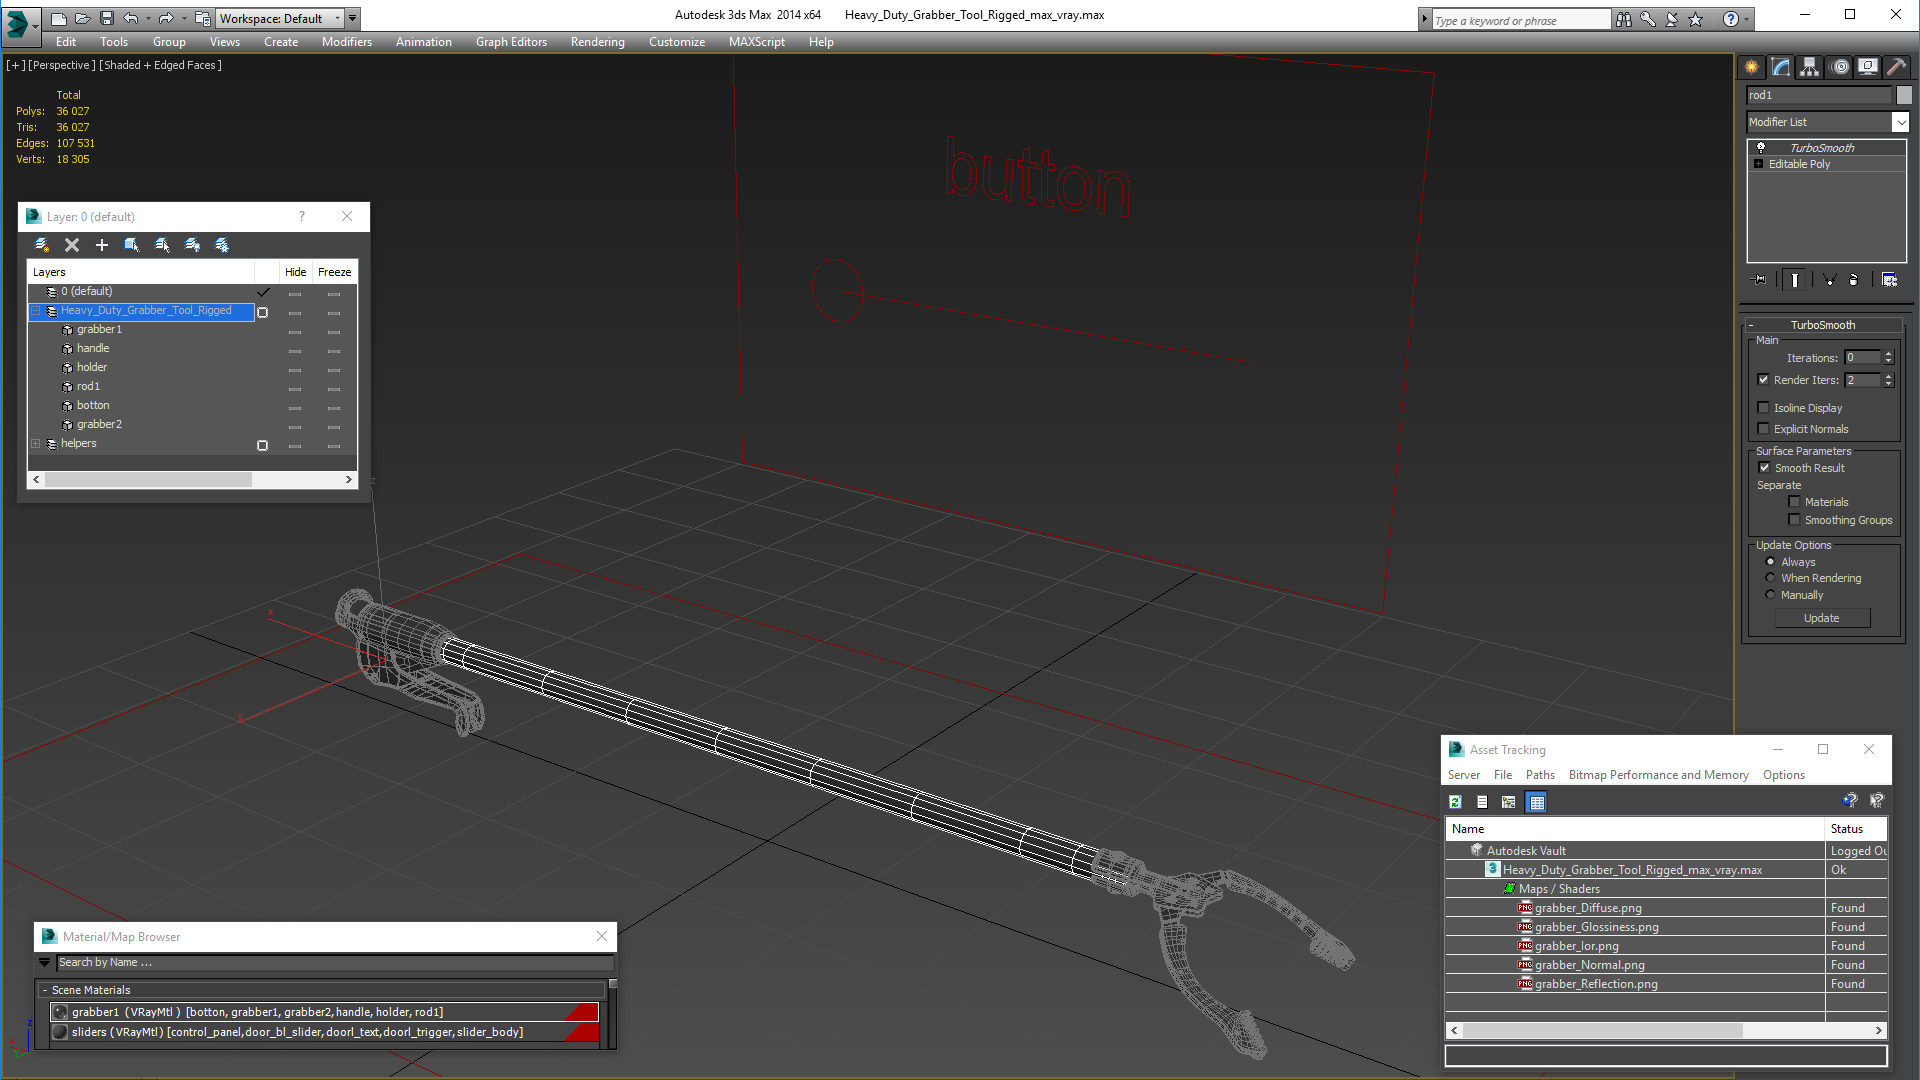Open the Graph Editors menu

511,42
